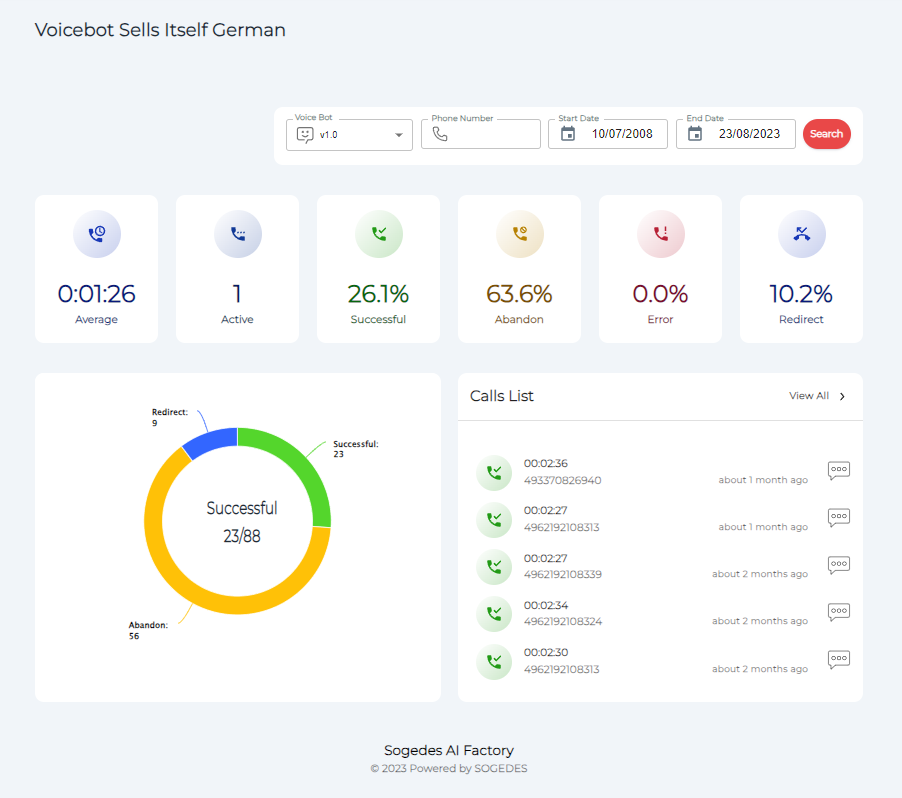Click the Sogedes AI Factory footer text

pos(450,750)
